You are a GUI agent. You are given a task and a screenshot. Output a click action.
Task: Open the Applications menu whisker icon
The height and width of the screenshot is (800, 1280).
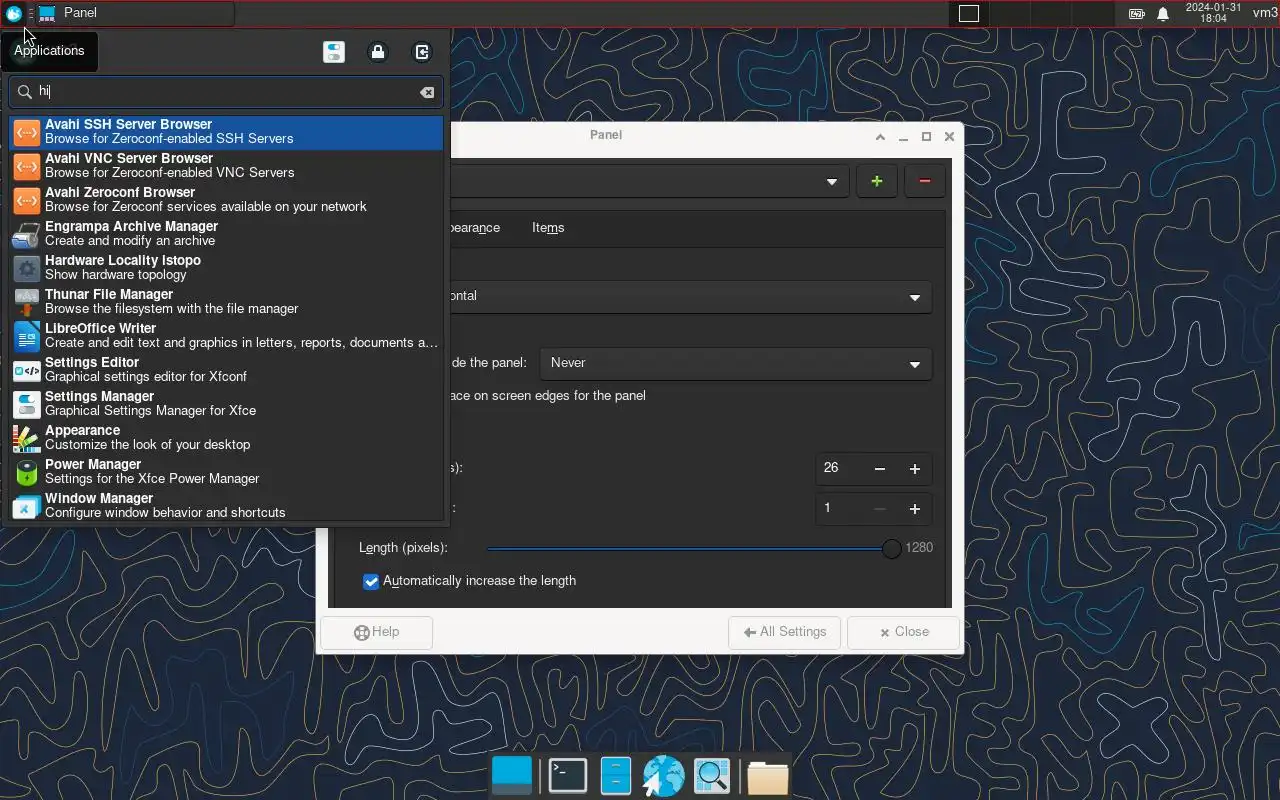tap(13, 13)
